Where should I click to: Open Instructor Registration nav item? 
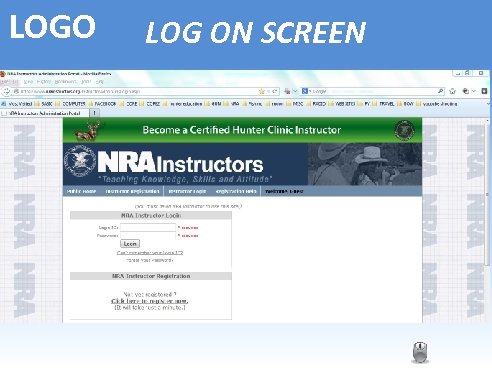coord(132,191)
